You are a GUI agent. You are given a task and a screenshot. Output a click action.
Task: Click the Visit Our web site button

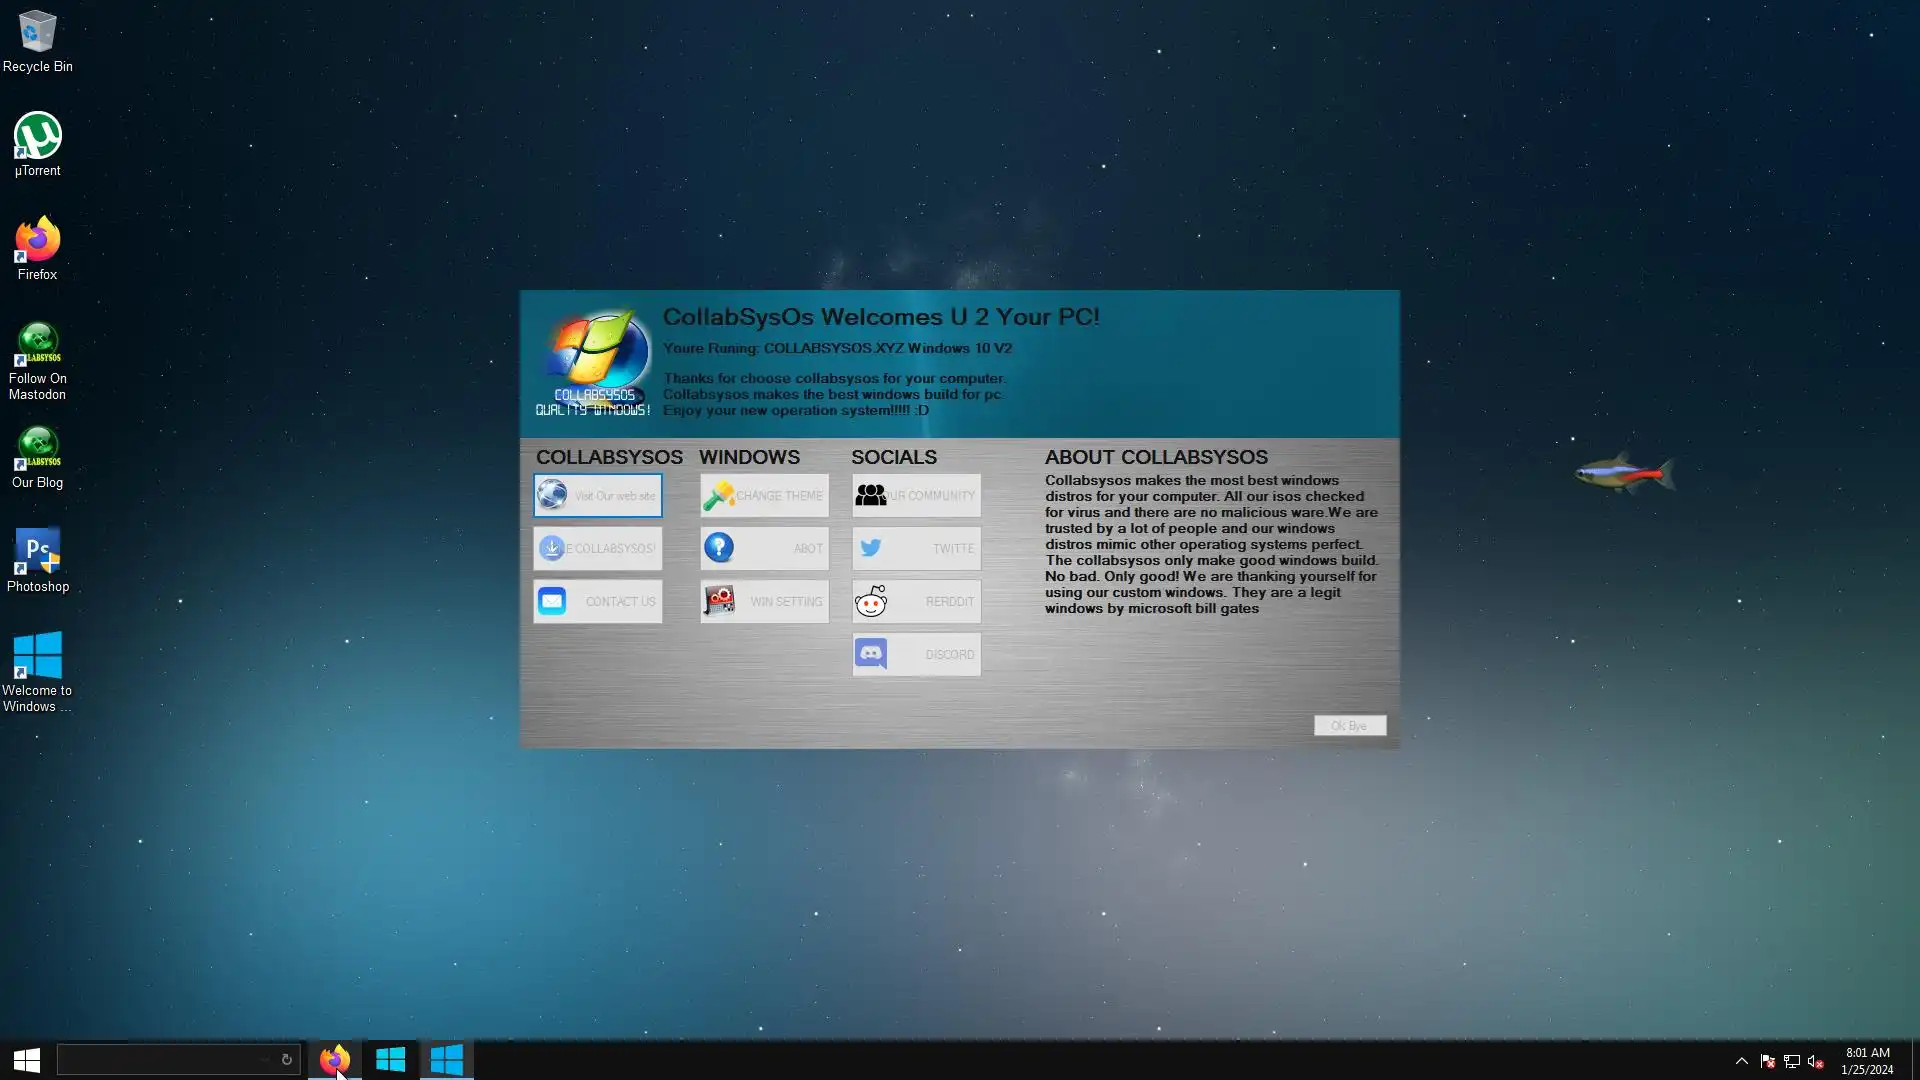(x=597, y=496)
